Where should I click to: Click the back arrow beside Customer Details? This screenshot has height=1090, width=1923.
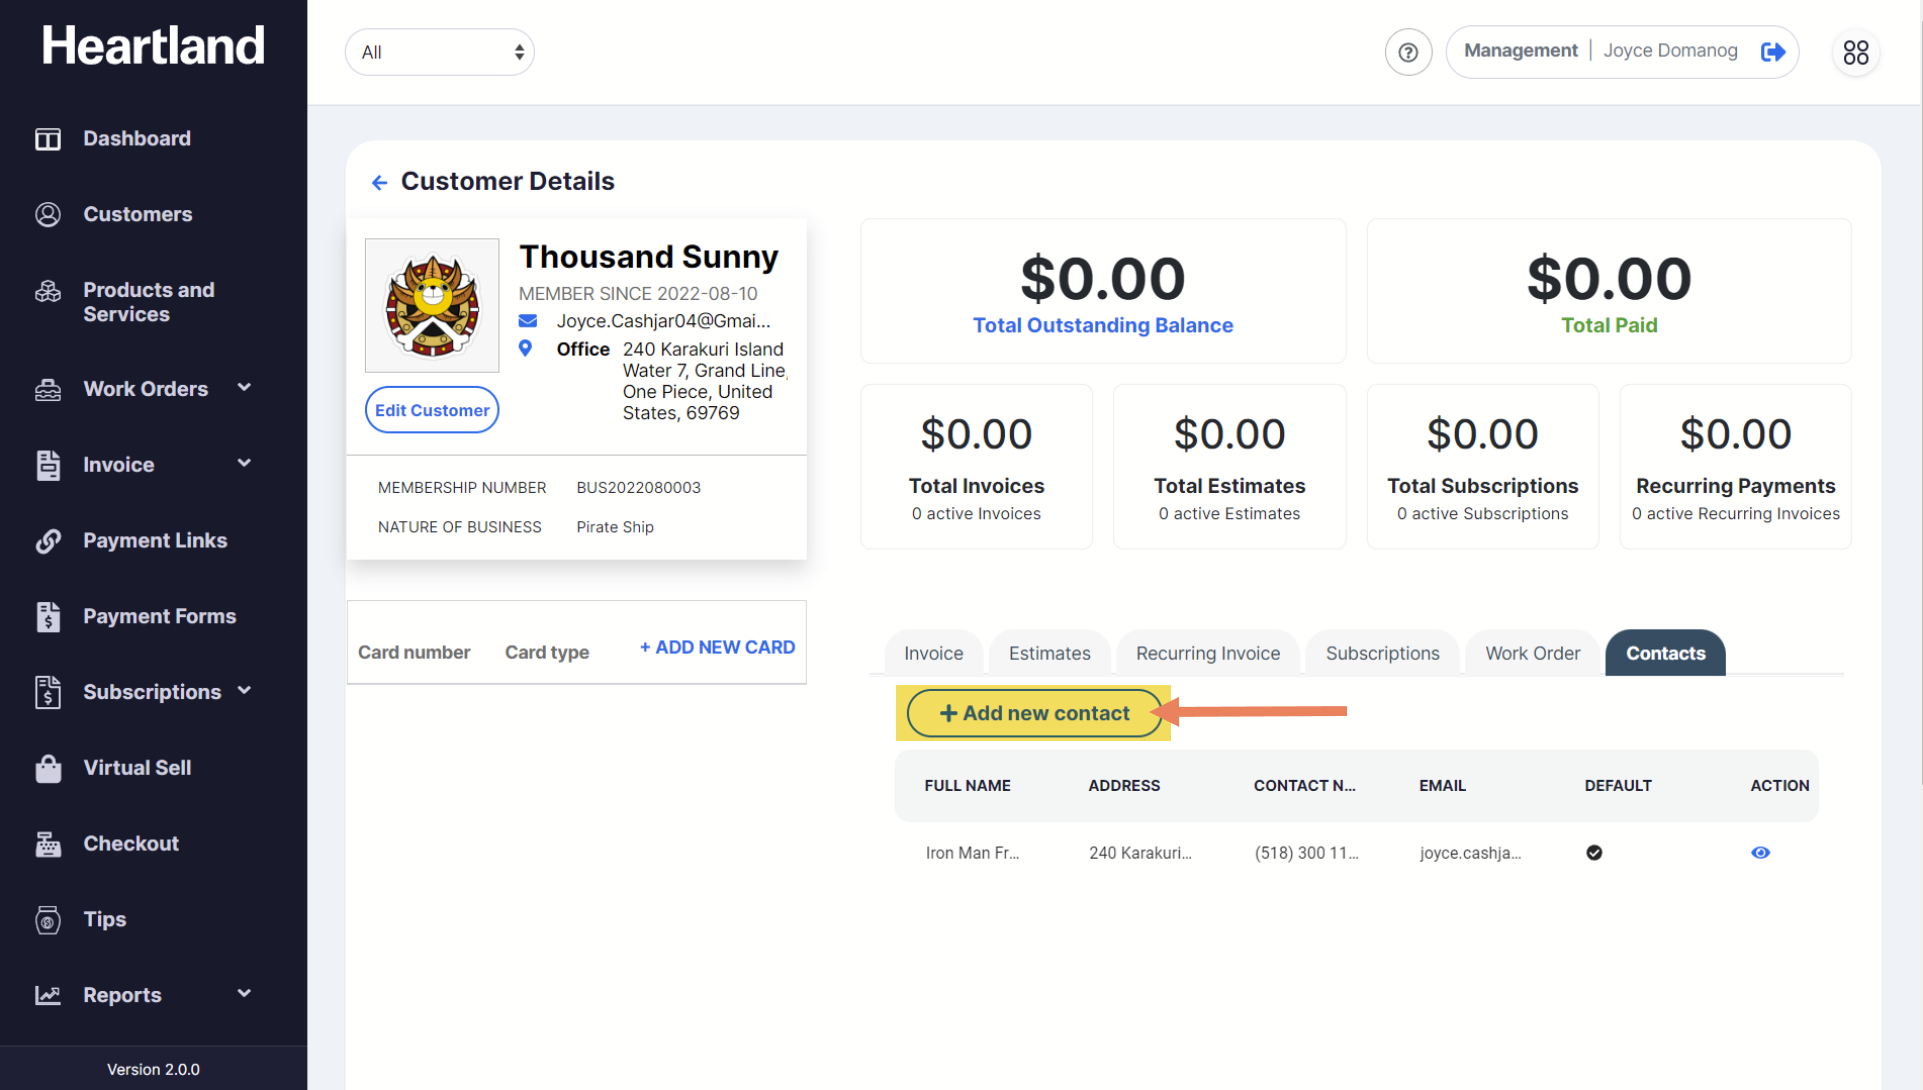click(379, 182)
